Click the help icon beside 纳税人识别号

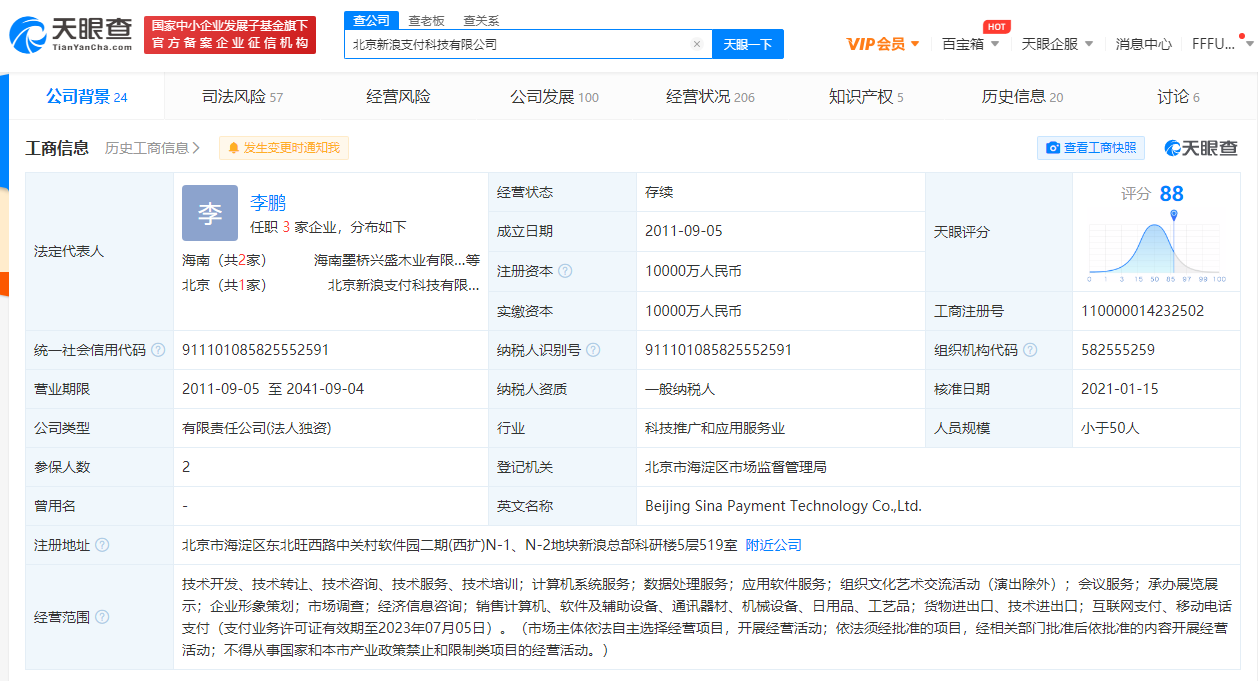[593, 350]
